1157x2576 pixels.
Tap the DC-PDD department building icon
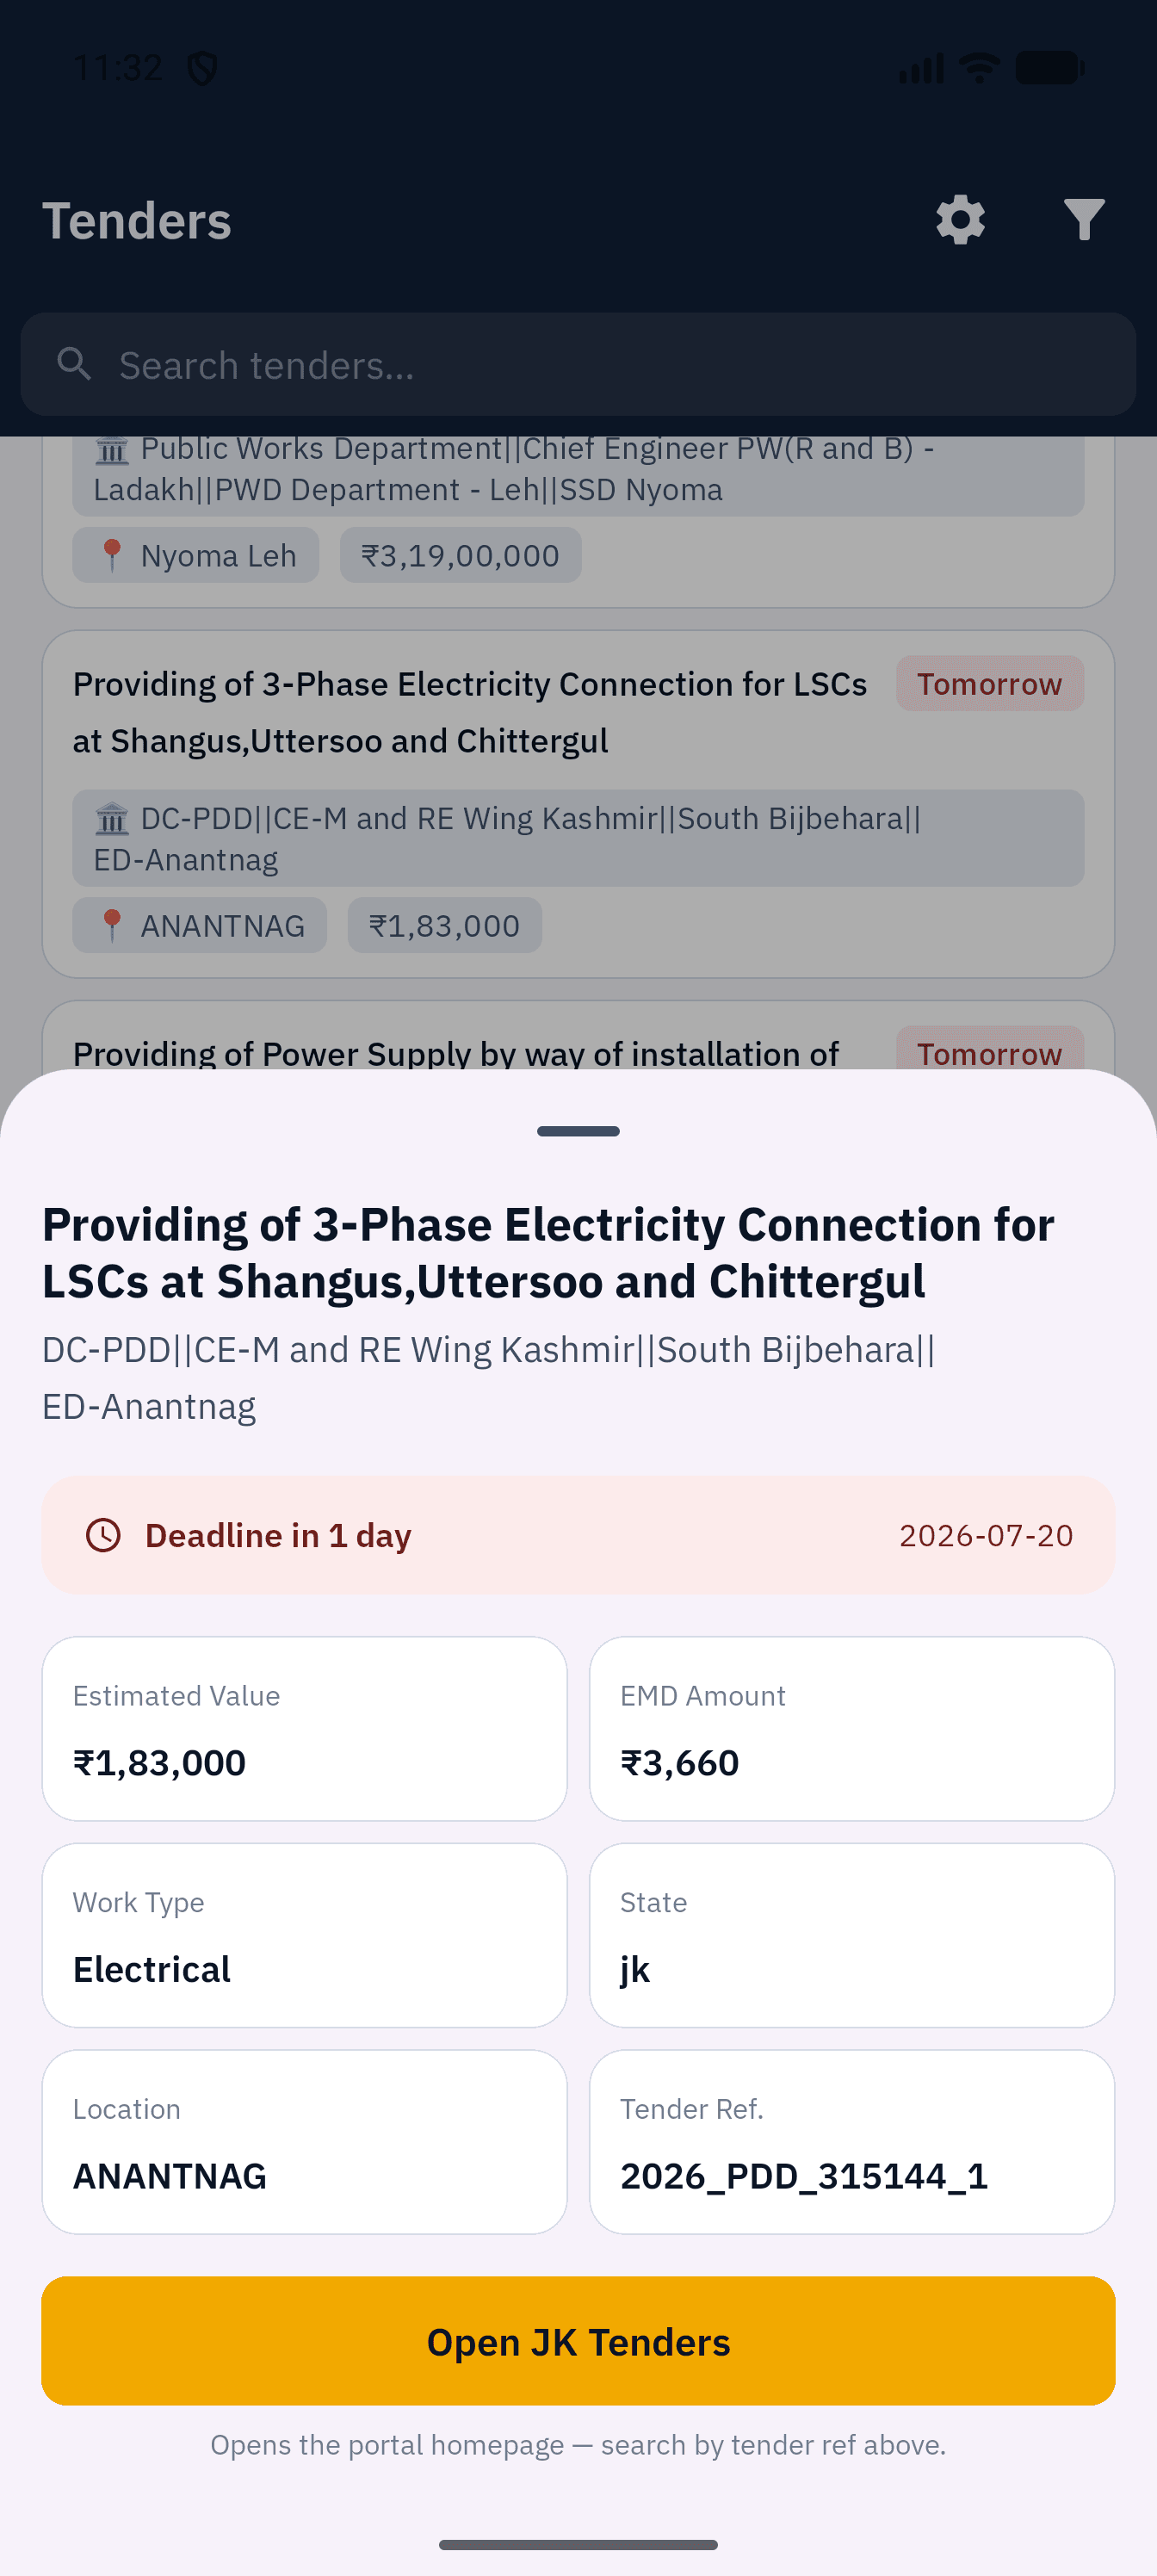[x=112, y=819]
